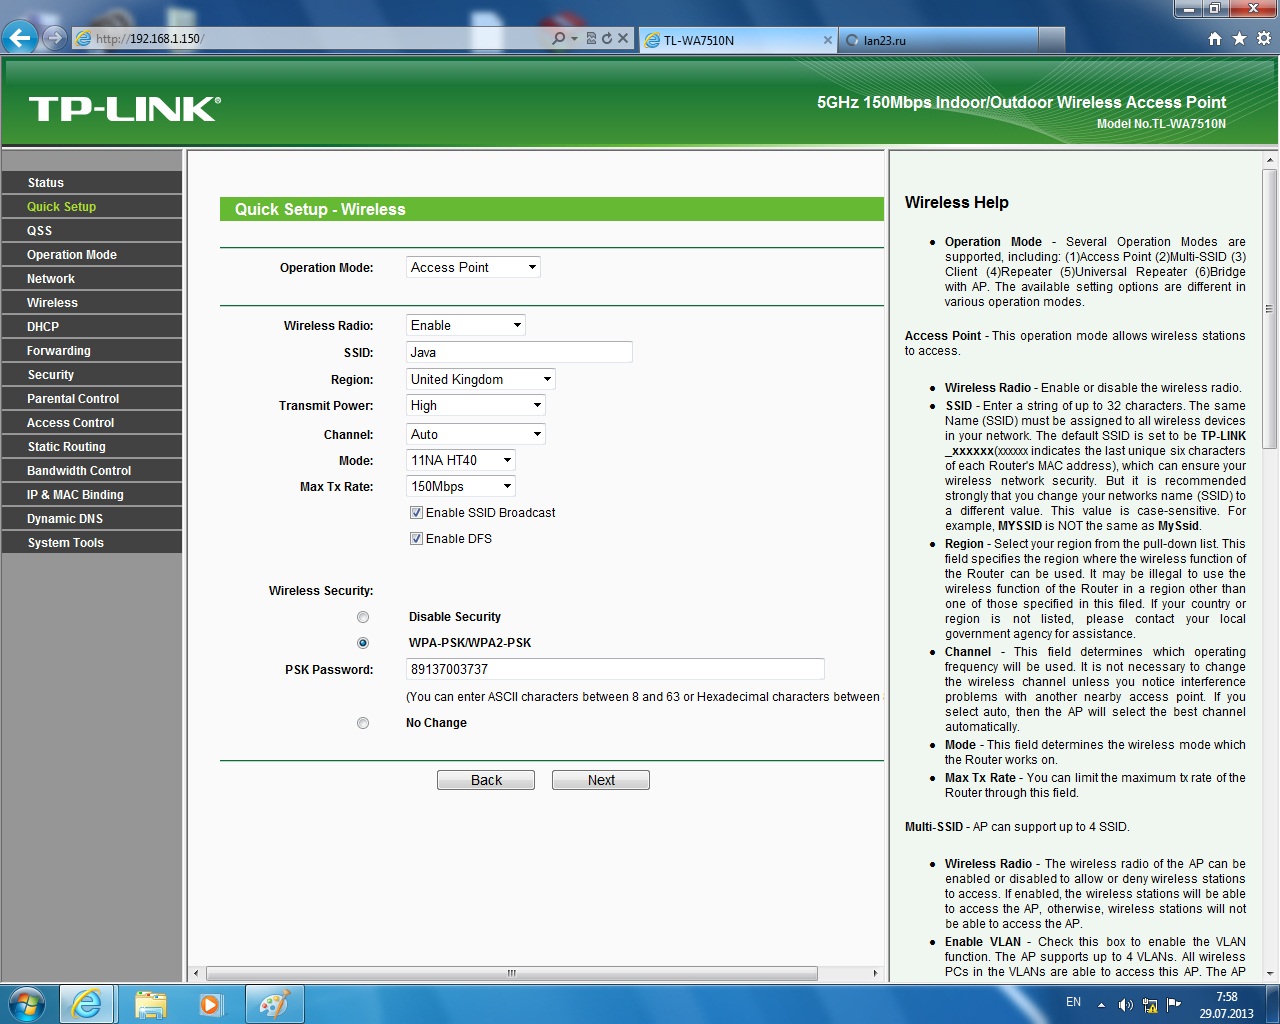The width and height of the screenshot is (1280, 1024).
Task: Open IP & MAC Binding
Action: (92, 495)
